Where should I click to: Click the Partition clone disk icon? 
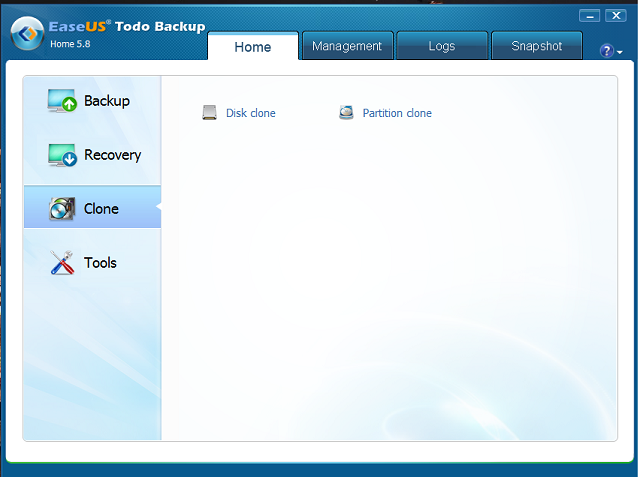(346, 113)
